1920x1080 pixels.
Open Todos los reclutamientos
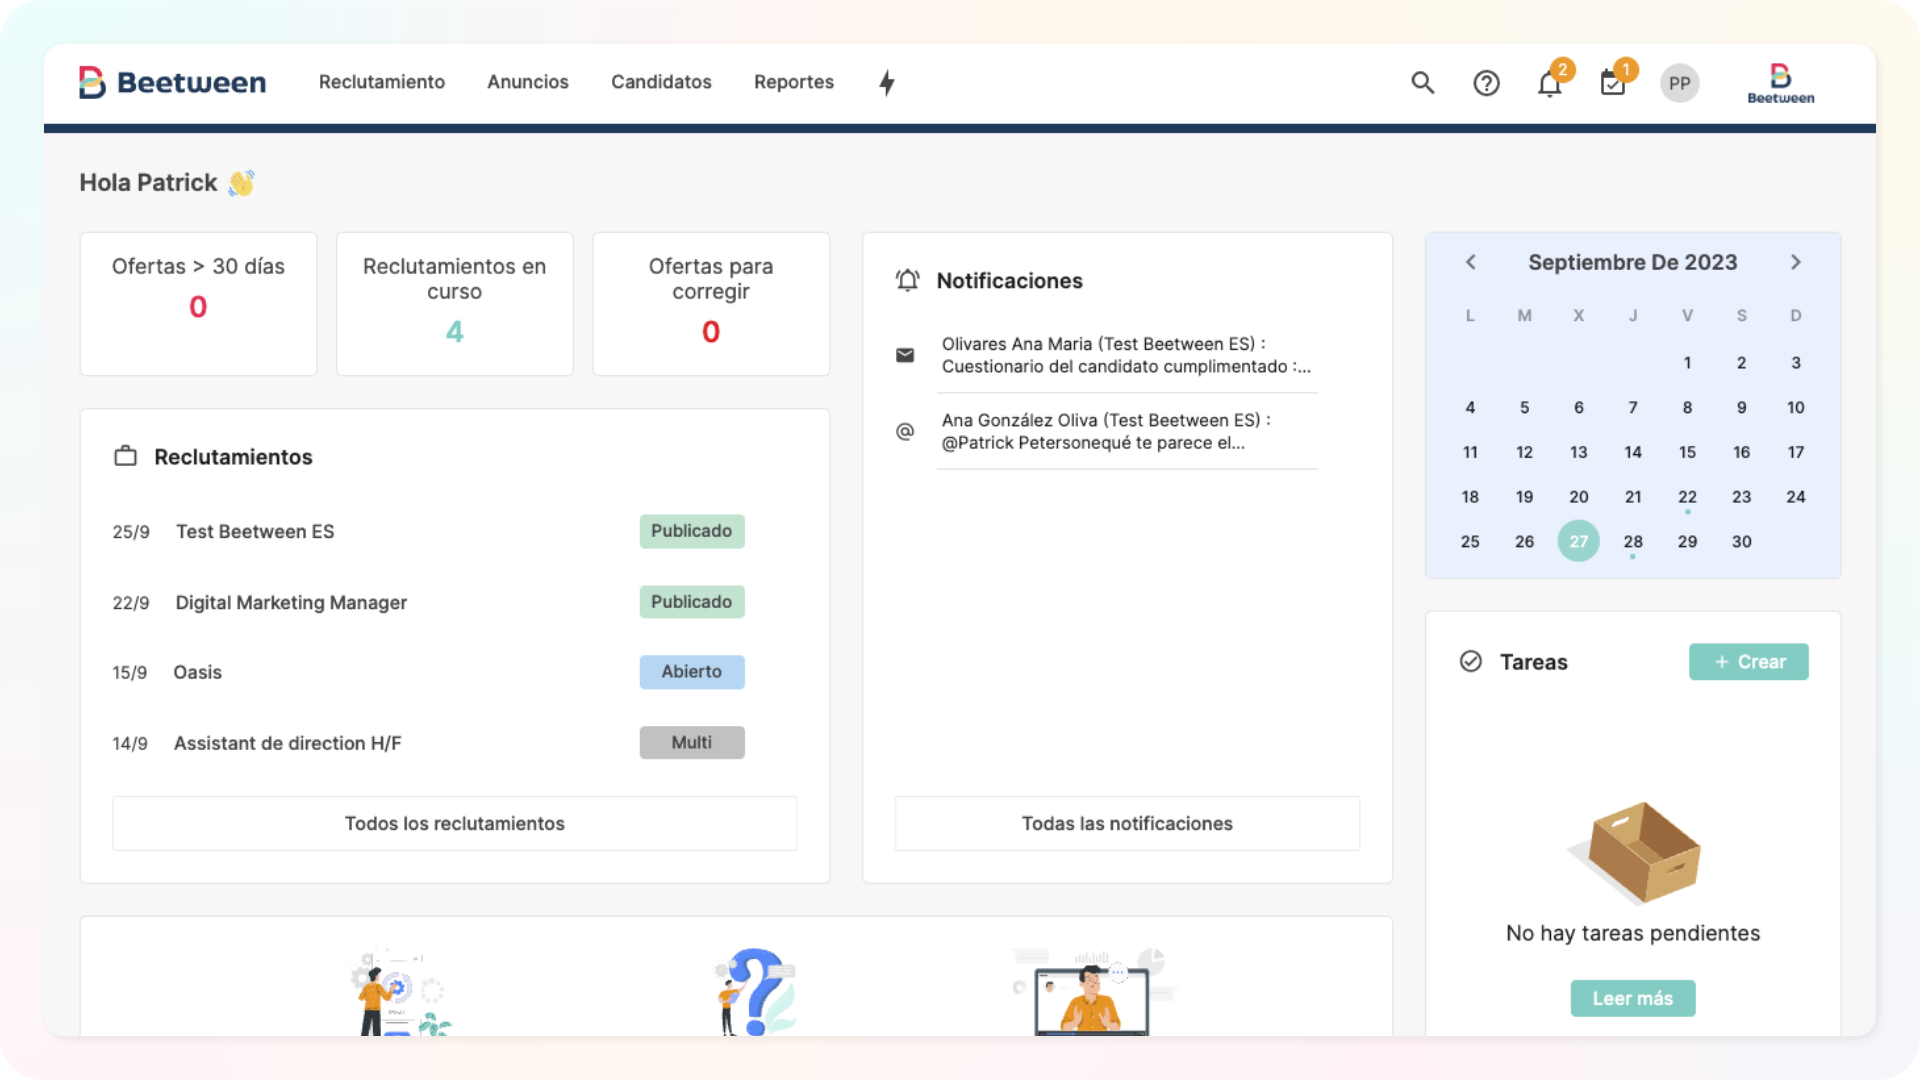(x=454, y=823)
